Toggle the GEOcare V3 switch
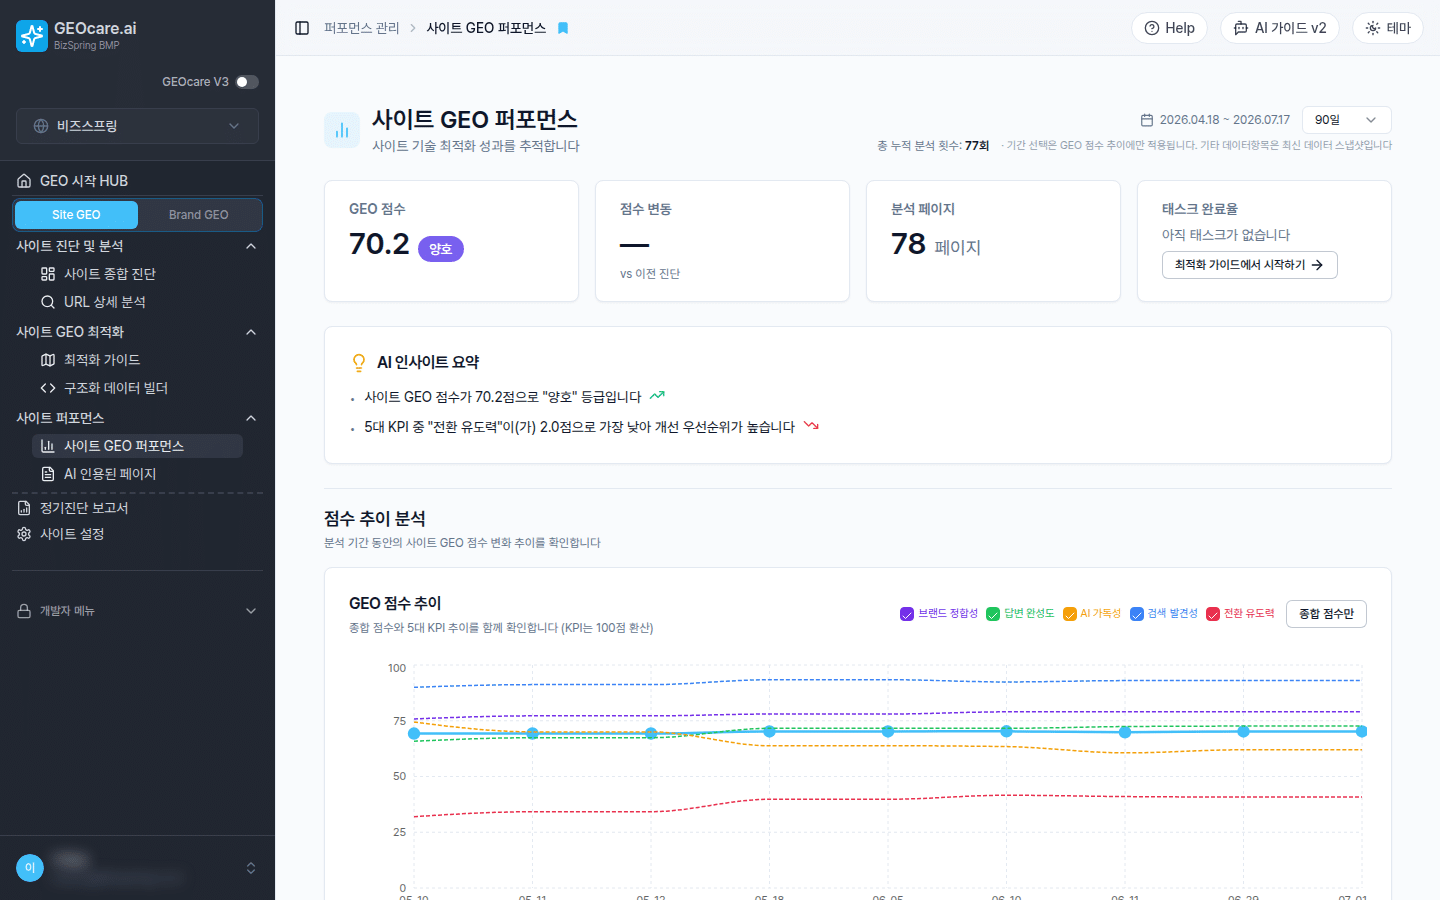 point(247,82)
